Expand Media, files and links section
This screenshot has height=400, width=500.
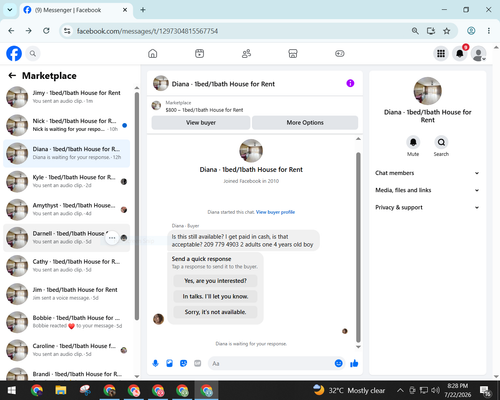(427, 190)
